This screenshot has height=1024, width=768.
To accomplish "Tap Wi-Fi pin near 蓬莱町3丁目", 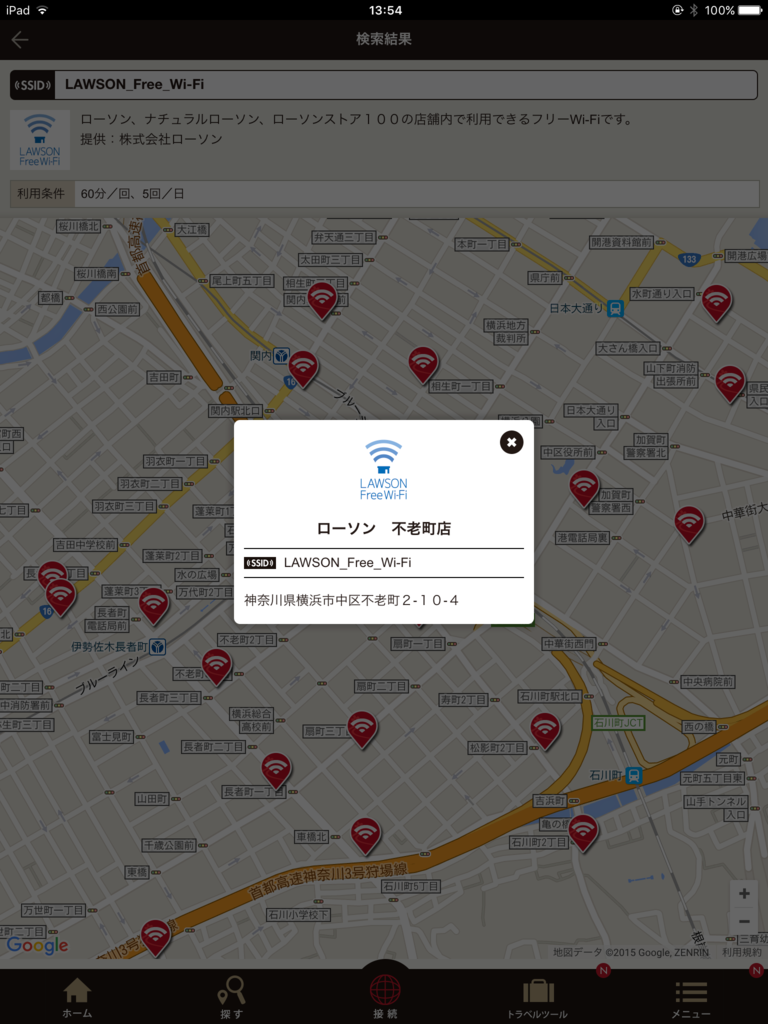I will click(x=153, y=605).
